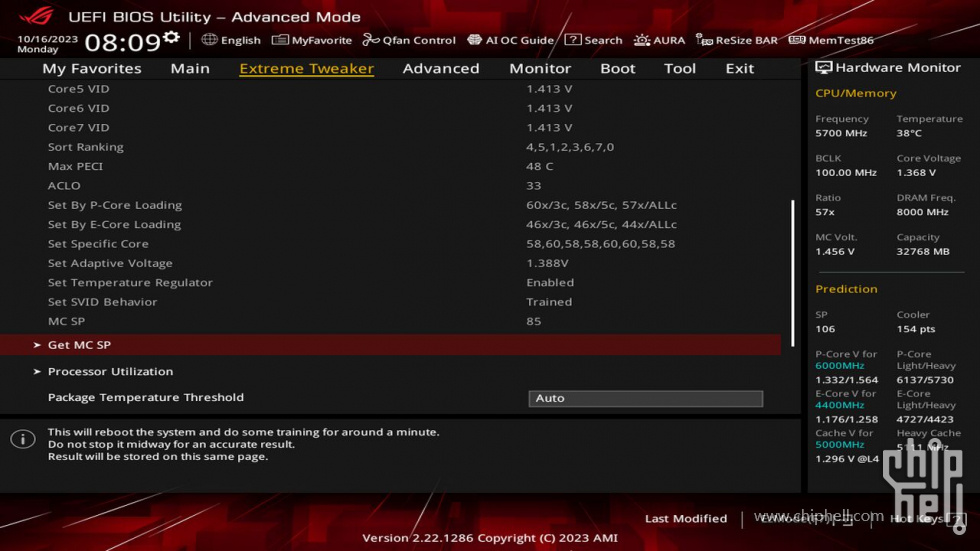Select Set By E-Core Loading row
This screenshot has width=980, height=551.
391,224
